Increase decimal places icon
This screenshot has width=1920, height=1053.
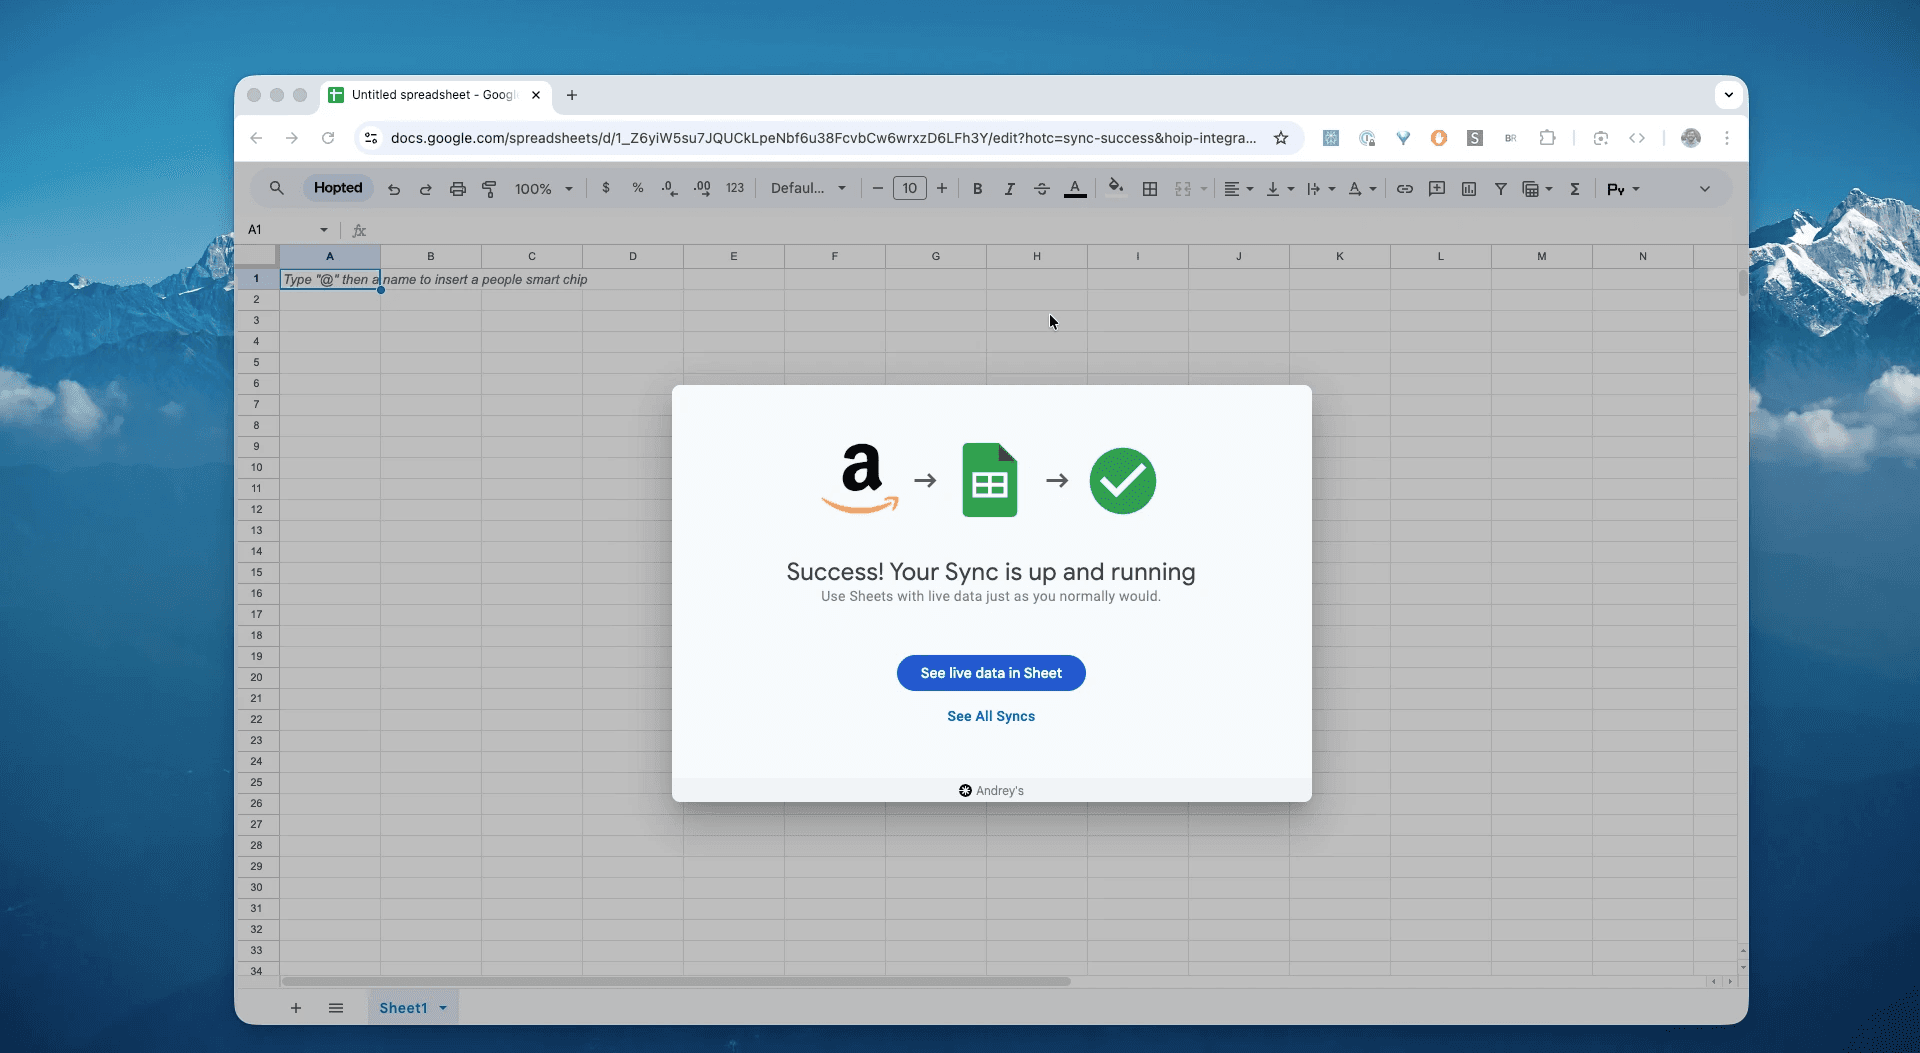click(702, 188)
